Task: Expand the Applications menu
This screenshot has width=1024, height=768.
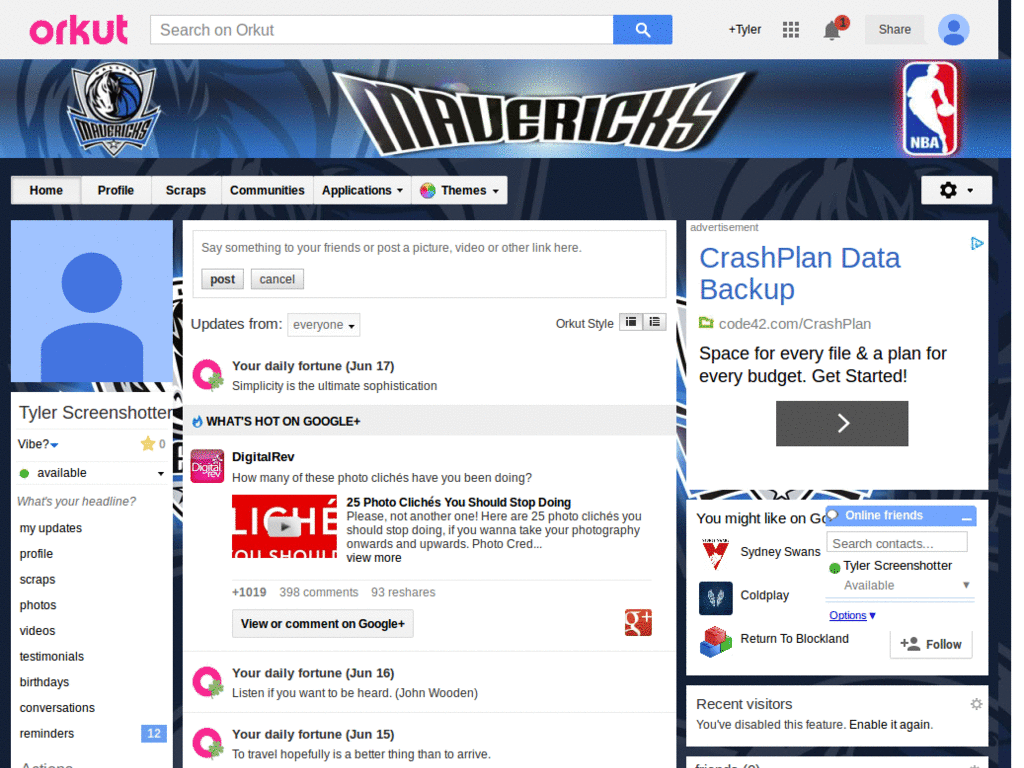Action: tap(362, 190)
